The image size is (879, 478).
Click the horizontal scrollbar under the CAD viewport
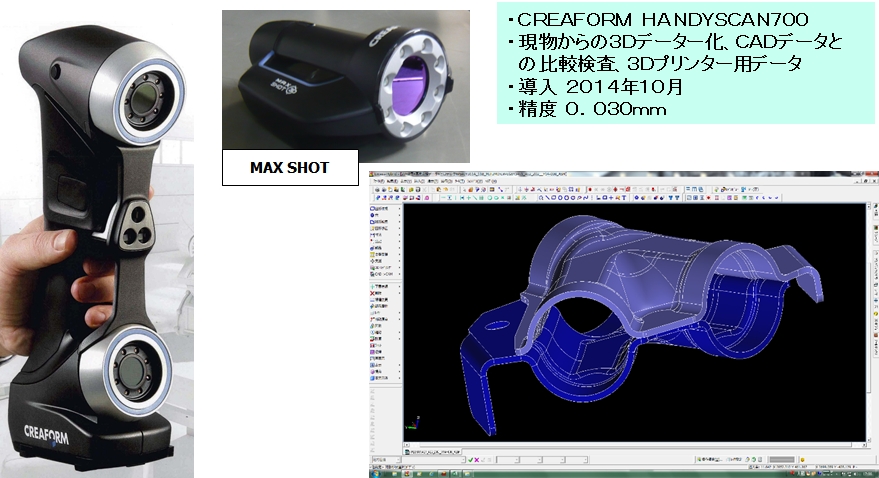coord(635,444)
